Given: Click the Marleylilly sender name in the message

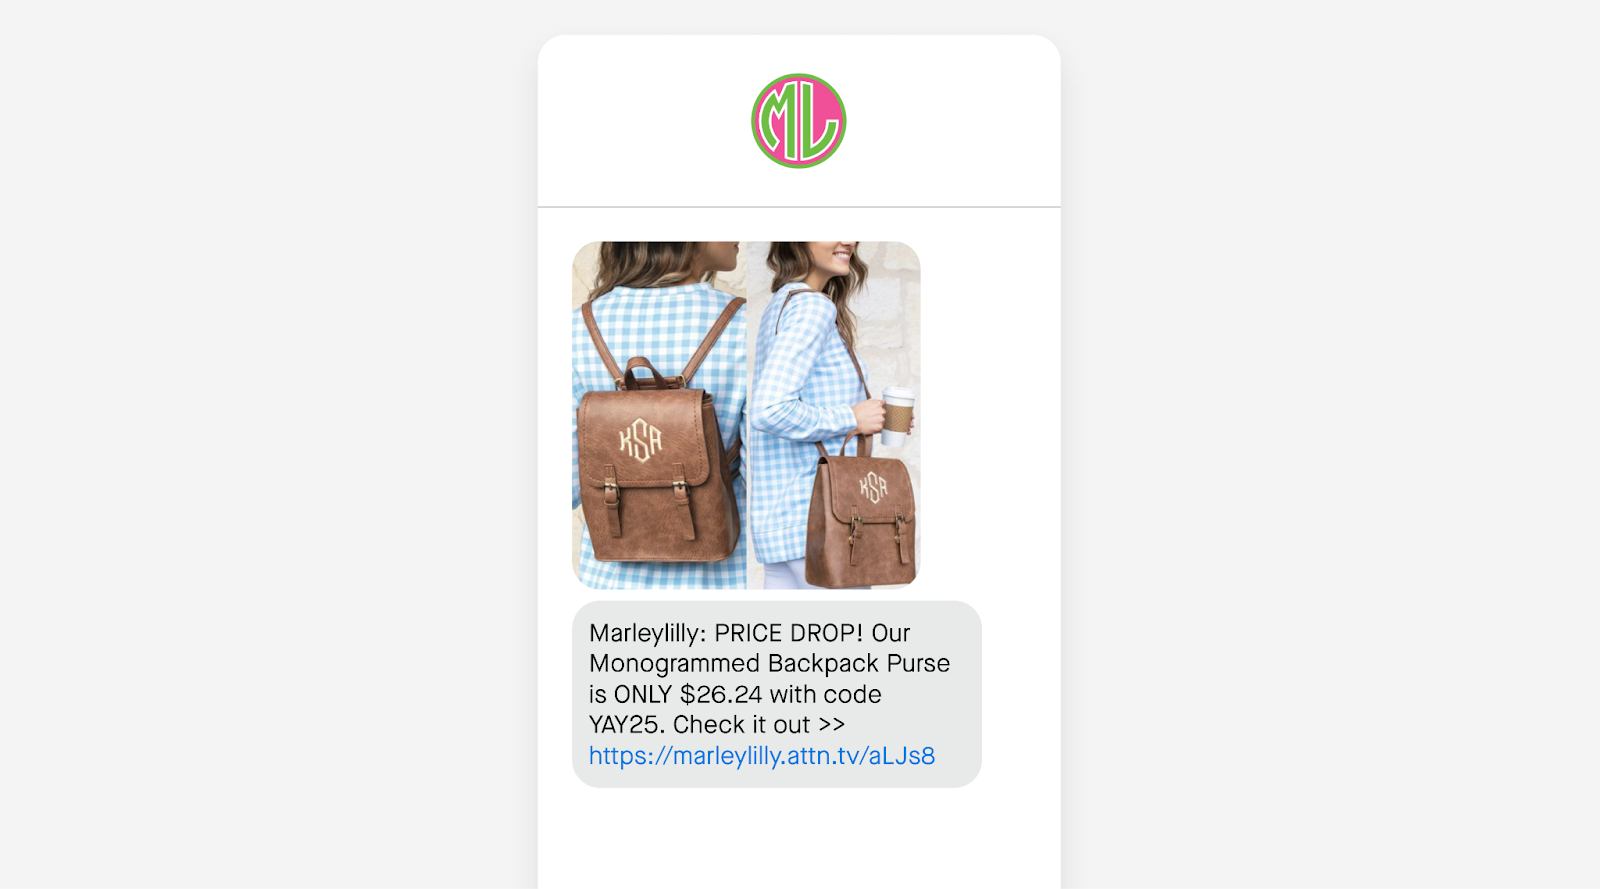Looking at the screenshot, I should (647, 634).
